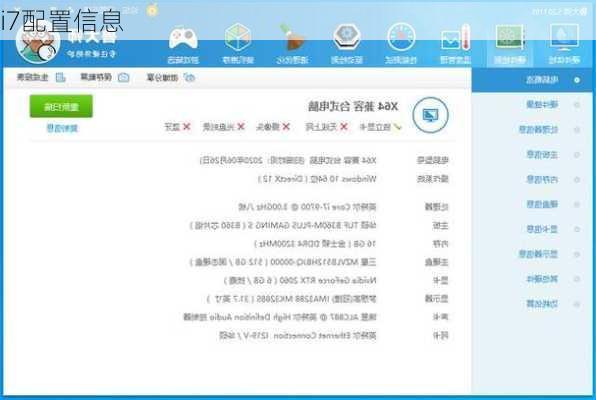Click the 光盘刻录 feature tag
The height and width of the screenshot is (400, 596).
(223, 127)
